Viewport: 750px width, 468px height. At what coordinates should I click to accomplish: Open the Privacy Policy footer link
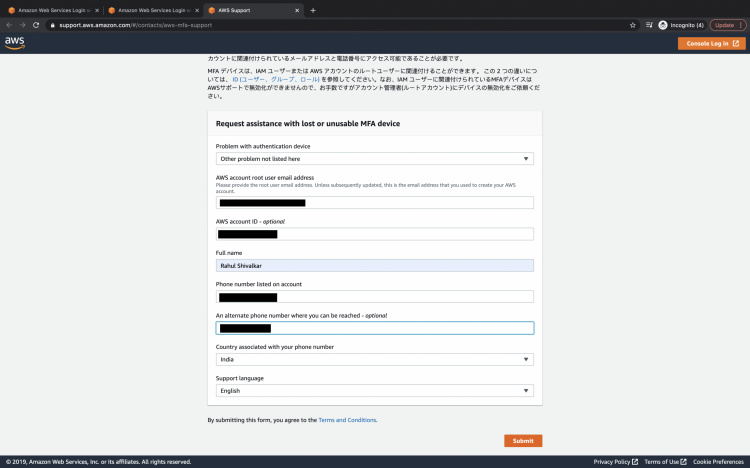(x=612, y=462)
